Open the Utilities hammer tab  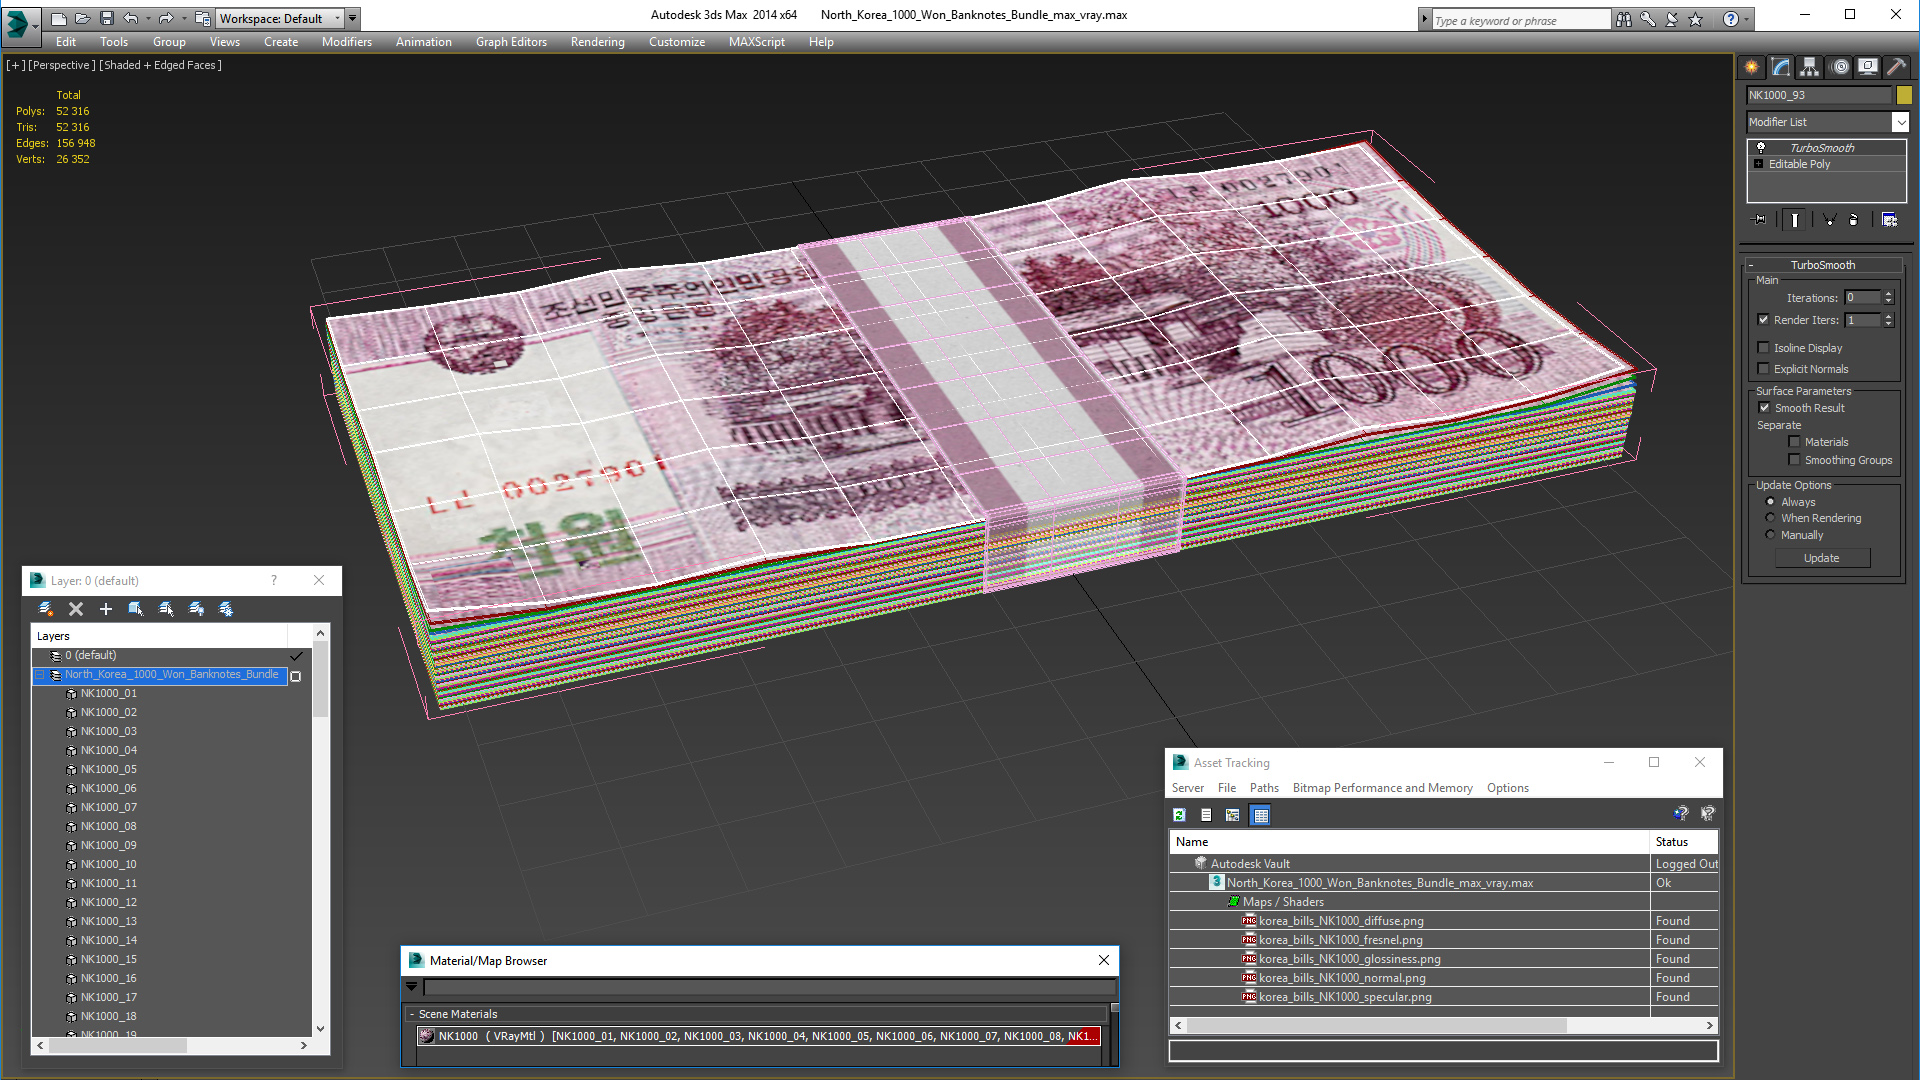tap(1896, 67)
